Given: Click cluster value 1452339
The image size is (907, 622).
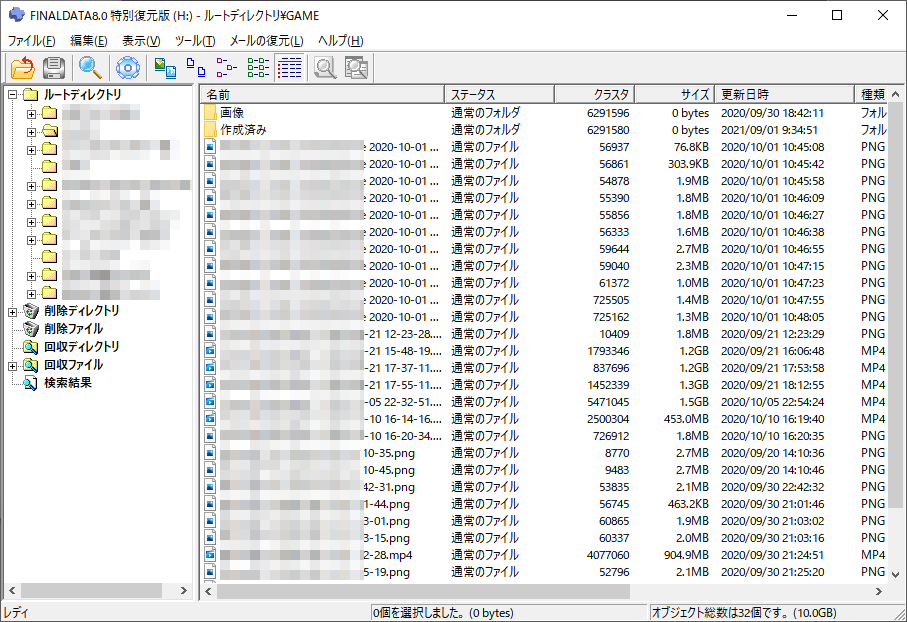Looking at the screenshot, I should click(608, 385).
